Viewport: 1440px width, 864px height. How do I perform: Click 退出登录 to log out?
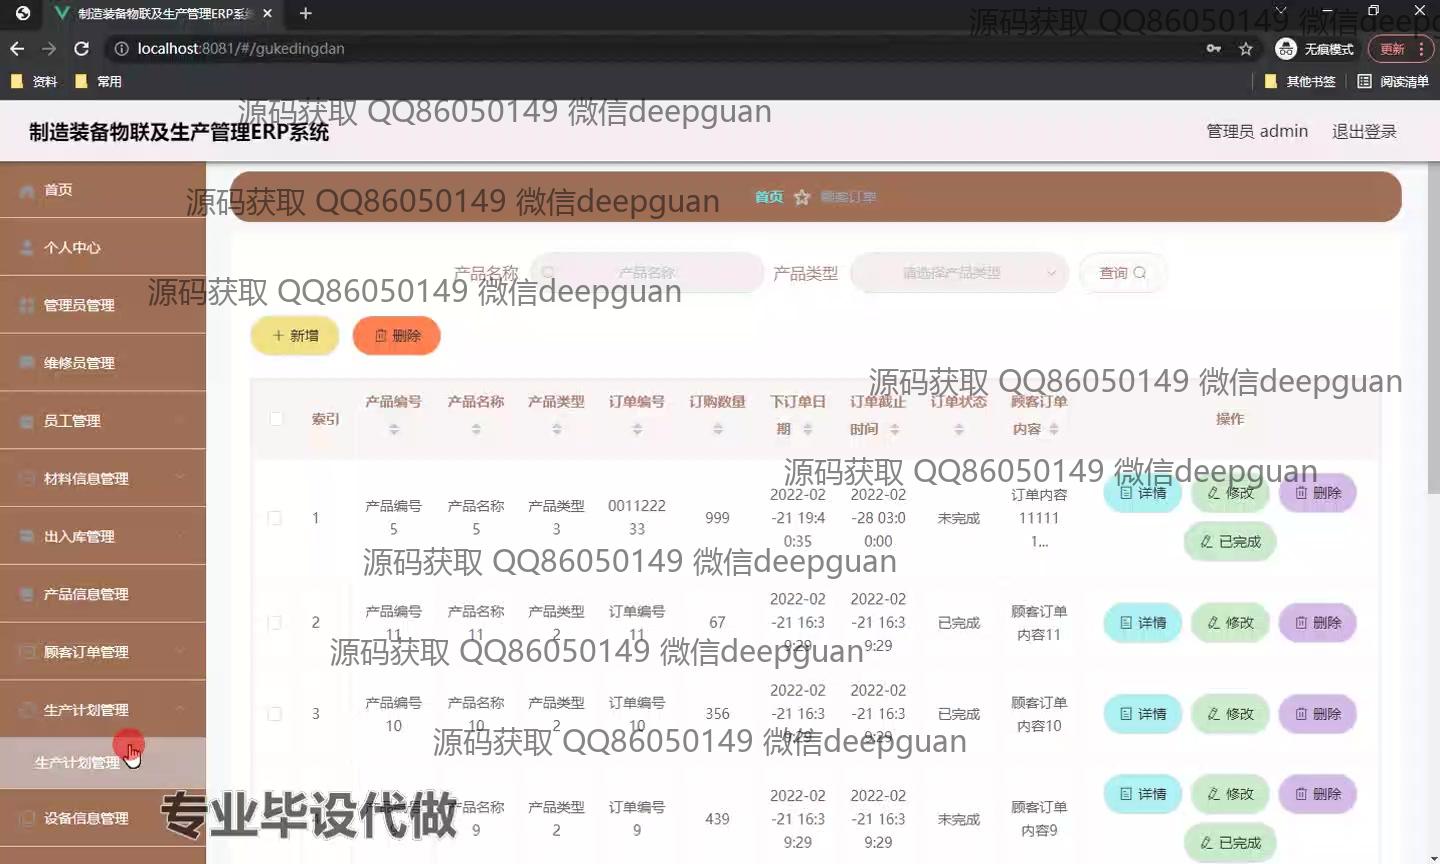pyautogui.click(x=1363, y=131)
